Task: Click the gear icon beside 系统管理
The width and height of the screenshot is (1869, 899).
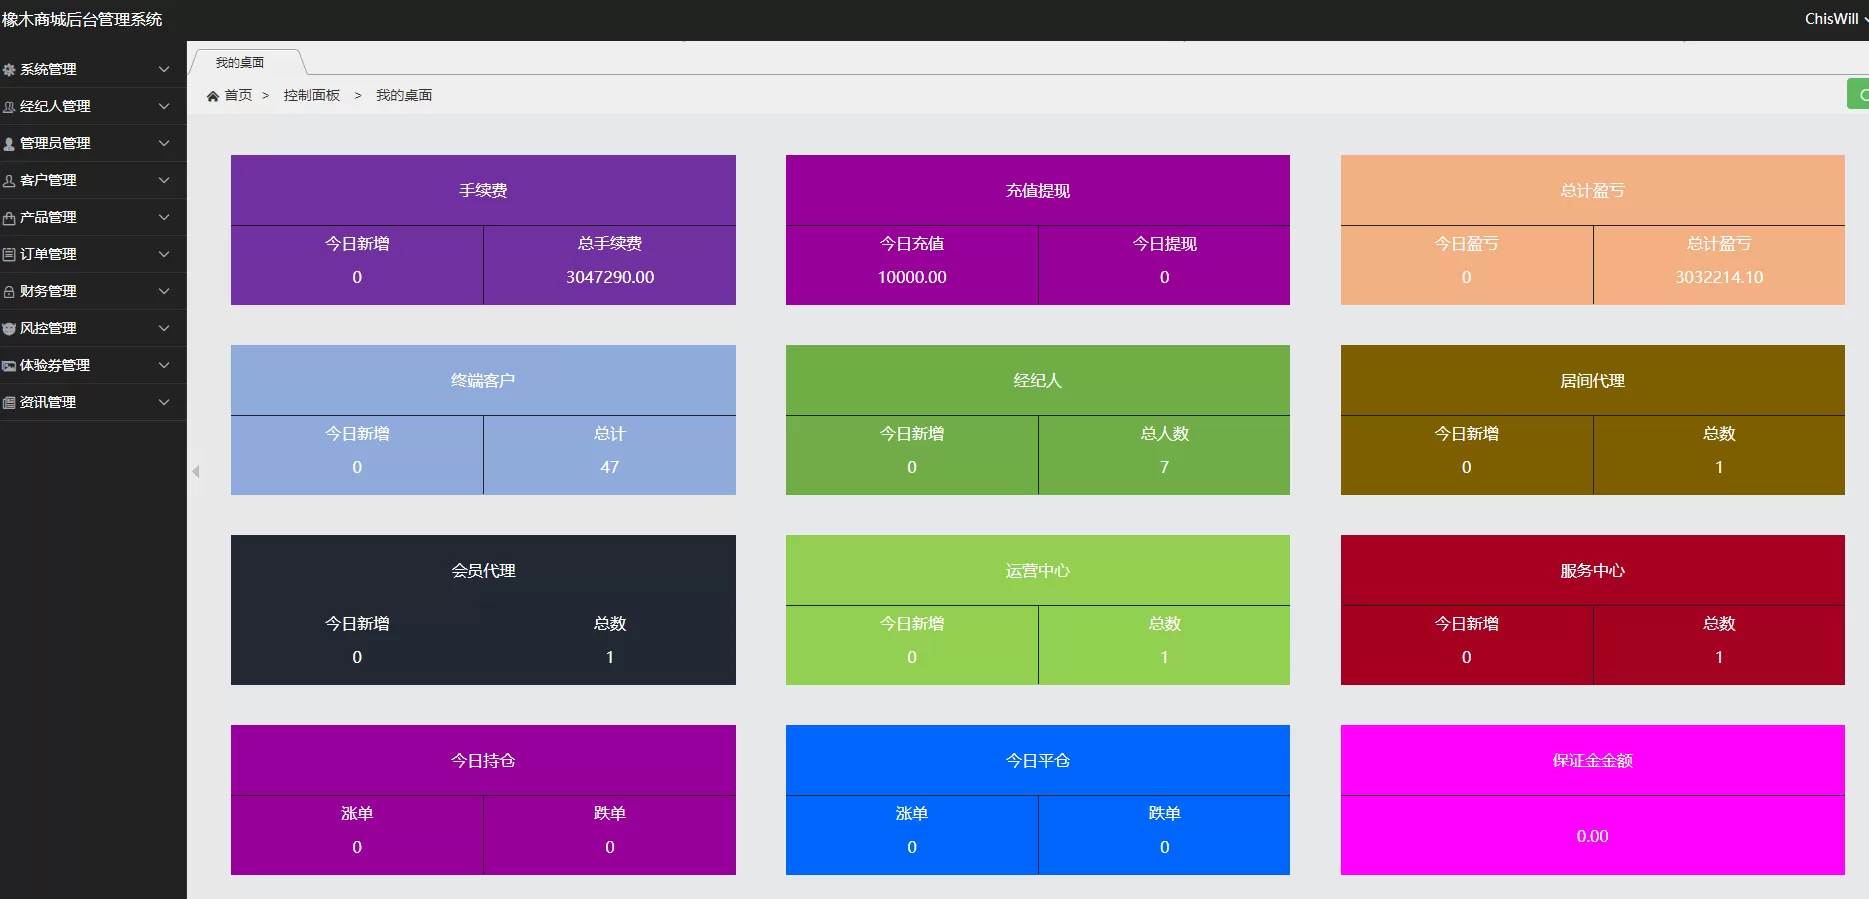Action: [9, 70]
